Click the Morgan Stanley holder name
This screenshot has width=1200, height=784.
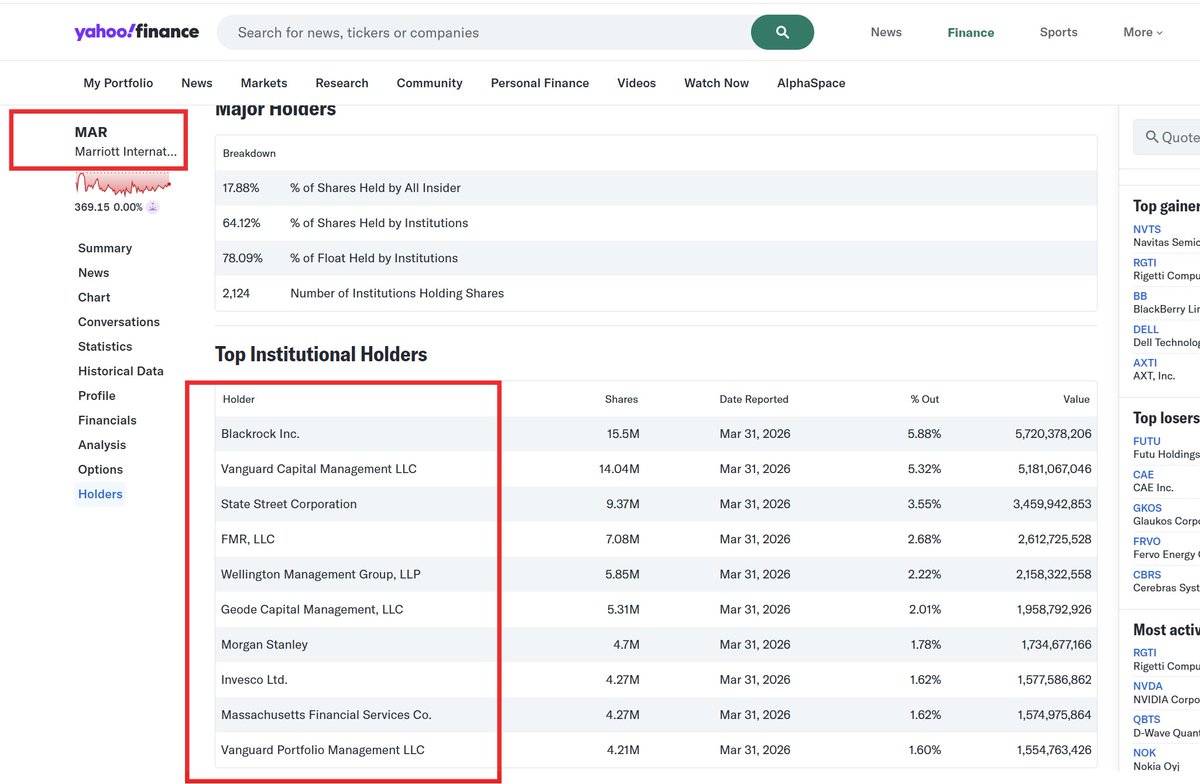tap(264, 644)
